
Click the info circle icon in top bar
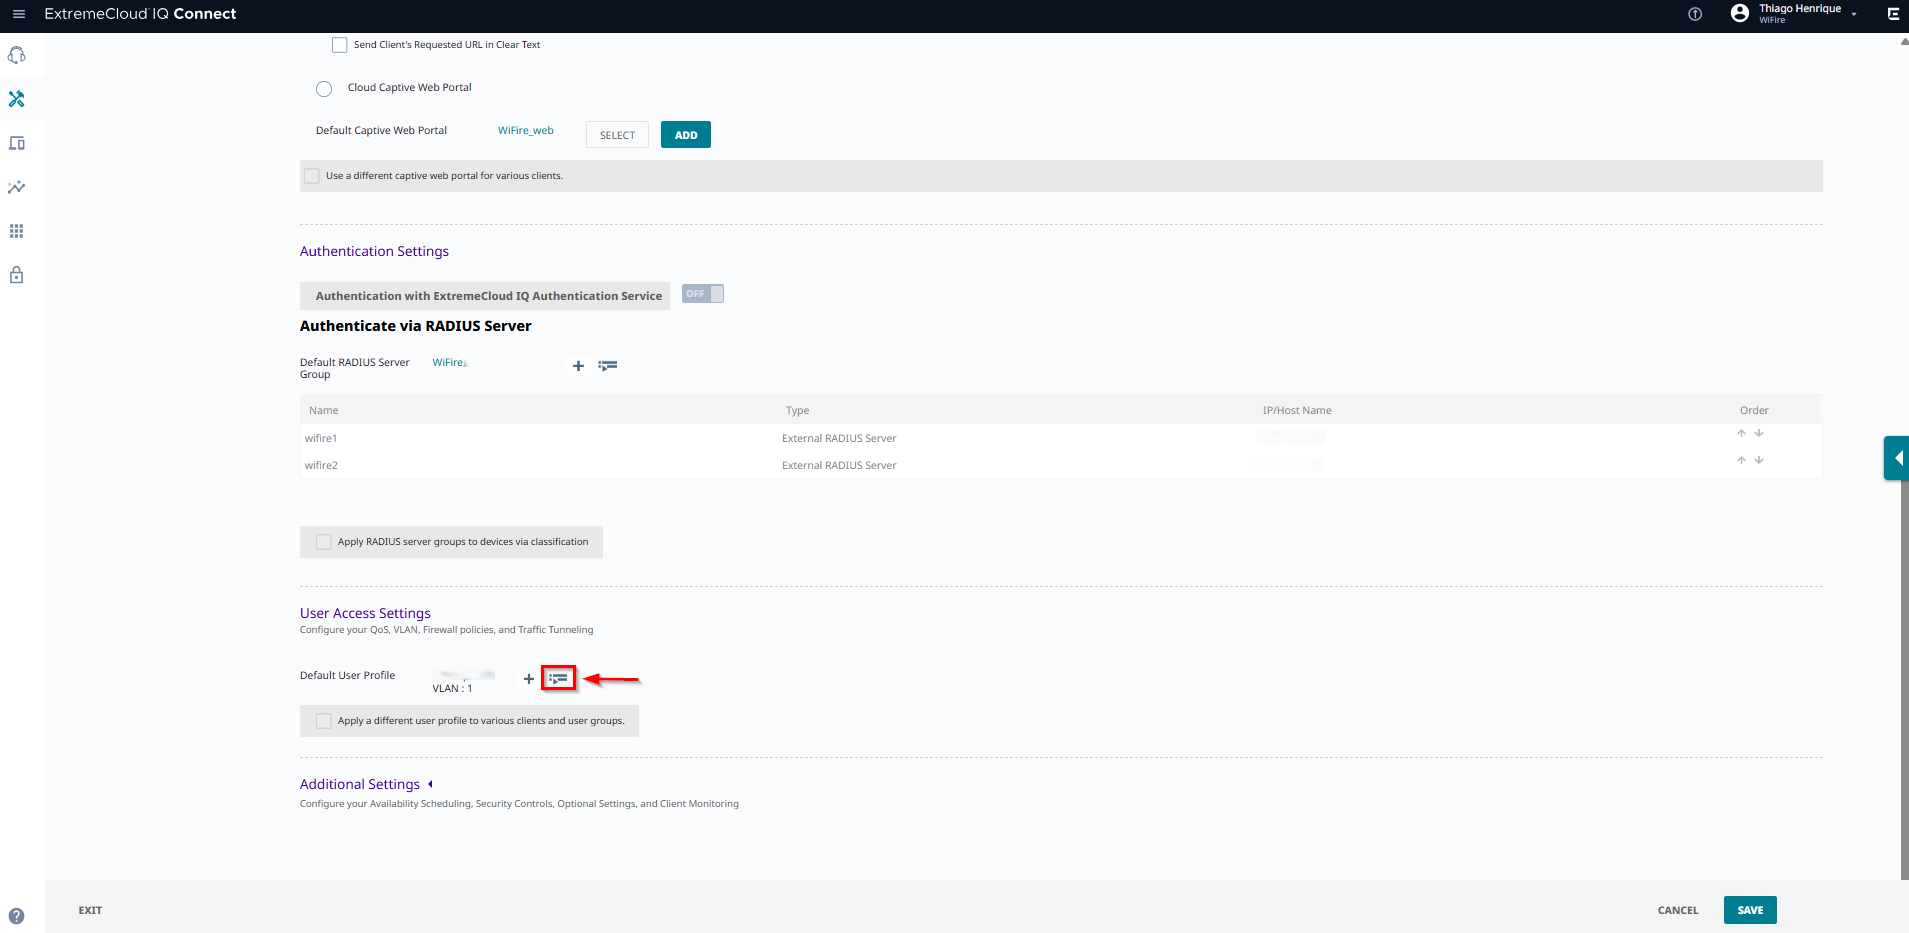1695,14
